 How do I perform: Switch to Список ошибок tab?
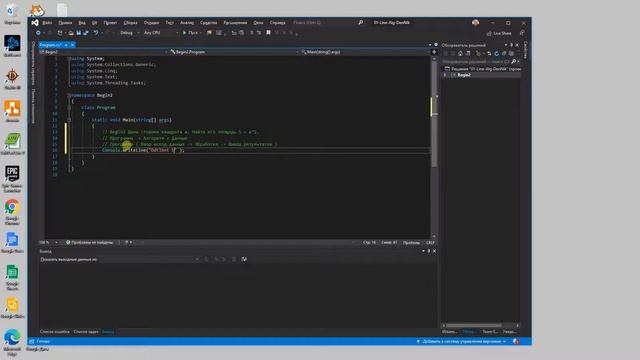click(x=55, y=332)
